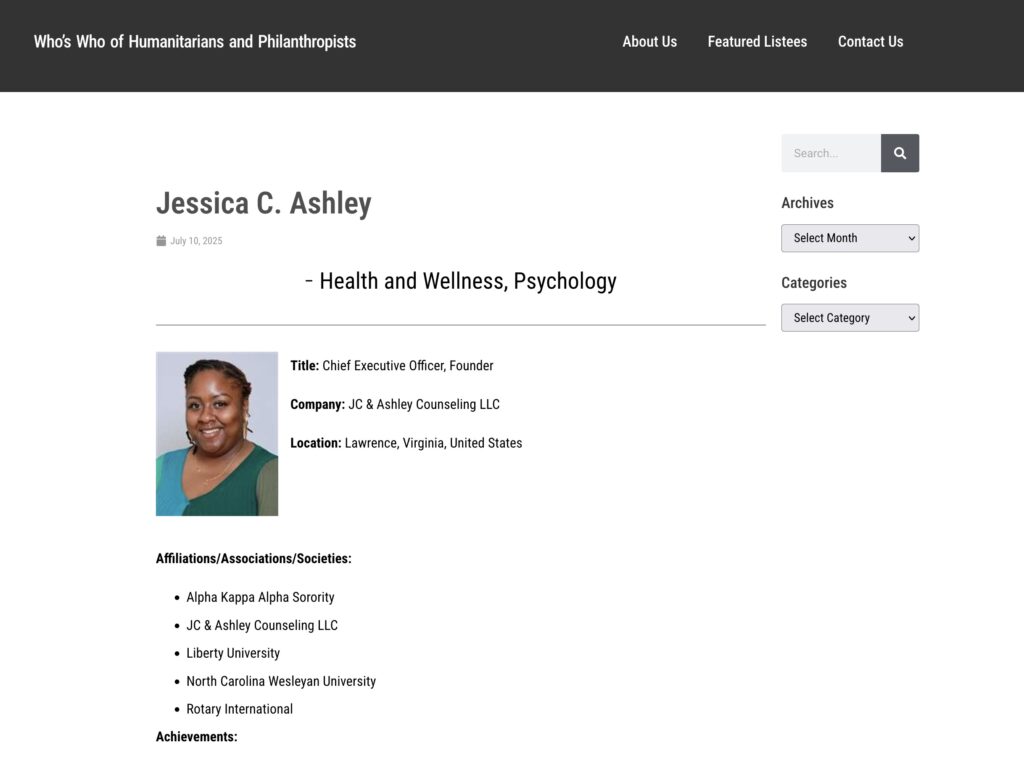Click Rotary International list item
1024x764 pixels.
tap(239, 709)
